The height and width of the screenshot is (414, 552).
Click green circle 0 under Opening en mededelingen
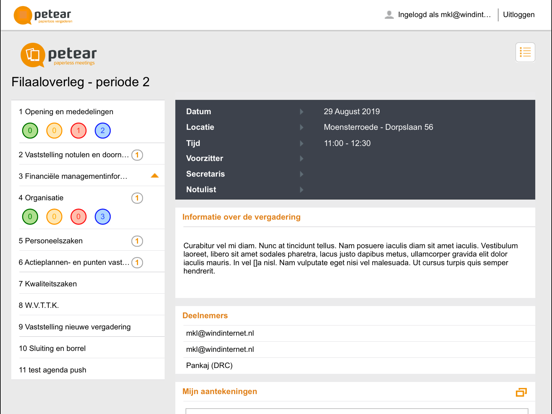(x=30, y=131)
